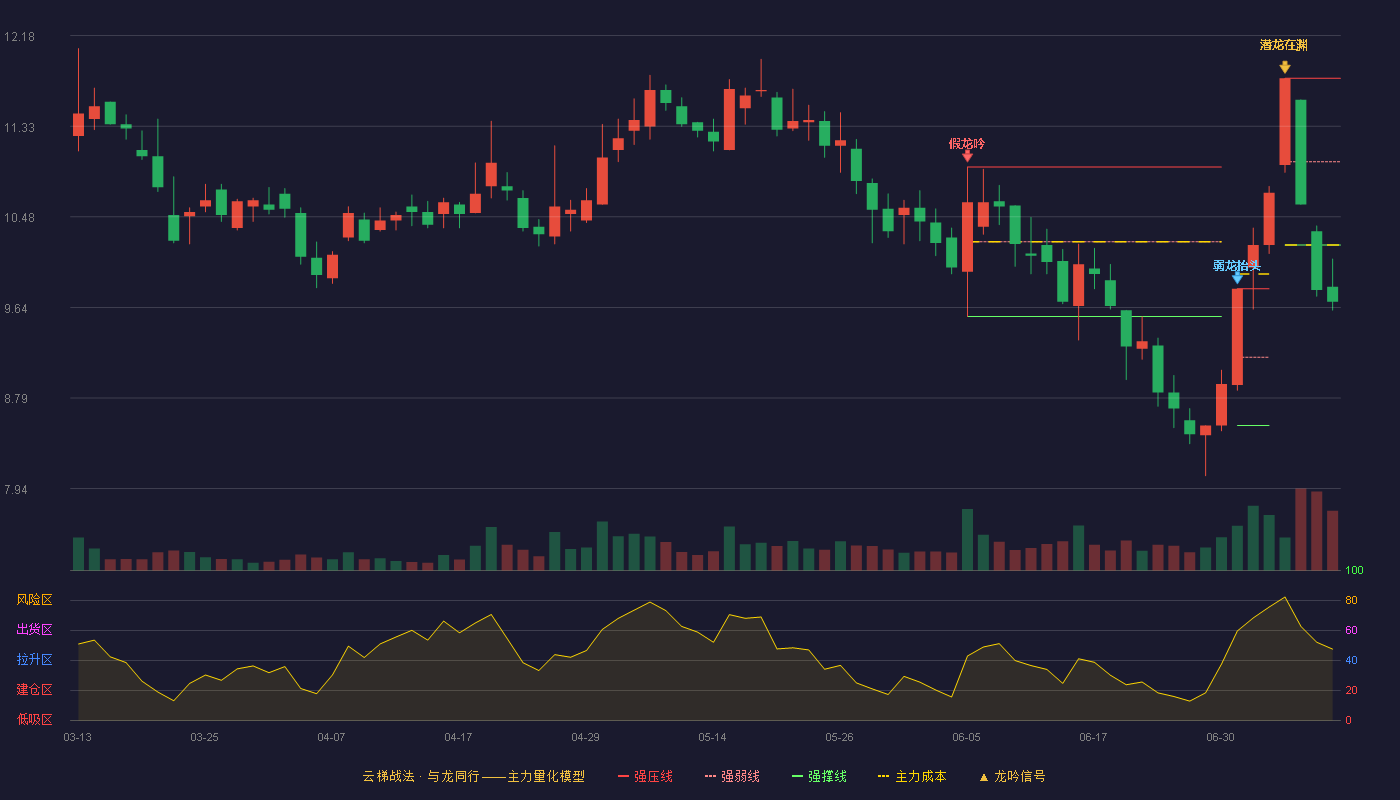Image resolution: width=1400 pixels, height=800 pixels.
Task: Click the 05-26 date label
Action: [x=839, y=737]
